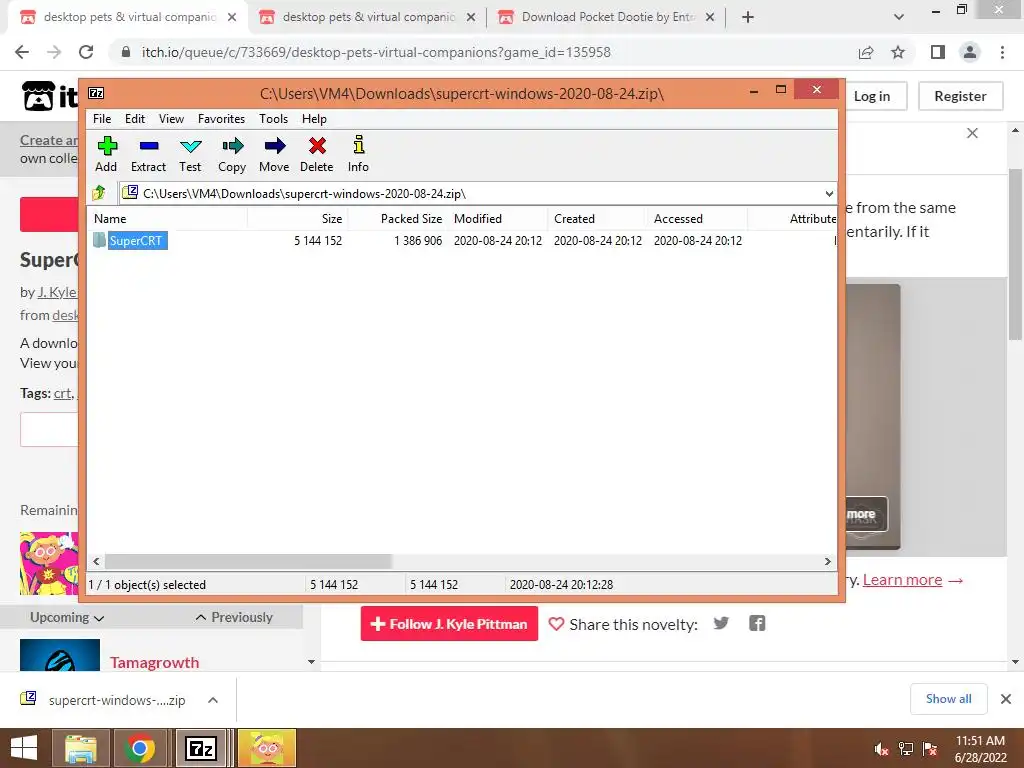Open the Windows Start button
1024x768 pixels.
click(x=24, y=748)
